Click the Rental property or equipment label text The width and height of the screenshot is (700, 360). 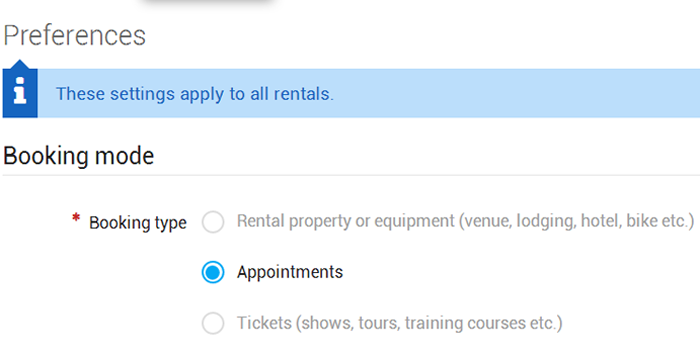click(466, 221)
